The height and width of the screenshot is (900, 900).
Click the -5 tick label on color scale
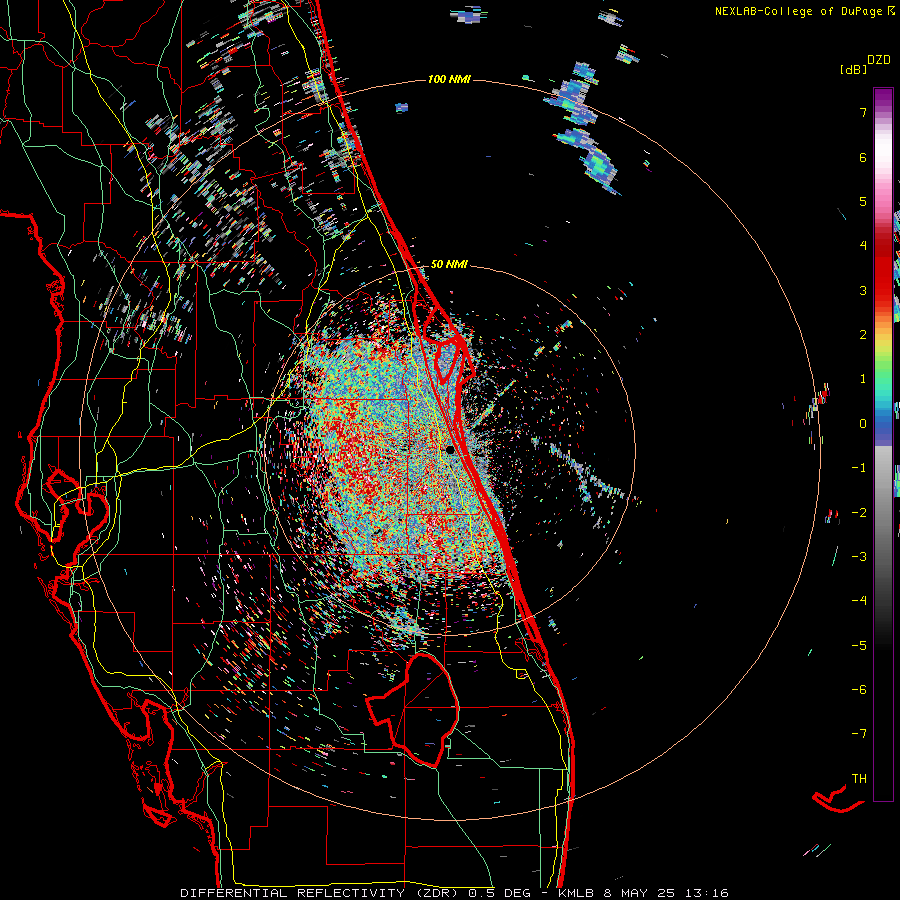click(859, 646)
